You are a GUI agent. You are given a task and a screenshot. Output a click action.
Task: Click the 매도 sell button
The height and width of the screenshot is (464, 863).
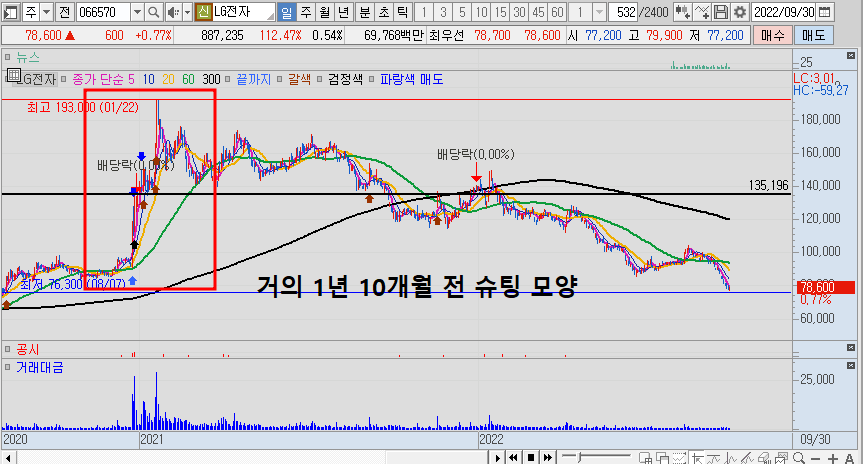[x=813, y=36]
